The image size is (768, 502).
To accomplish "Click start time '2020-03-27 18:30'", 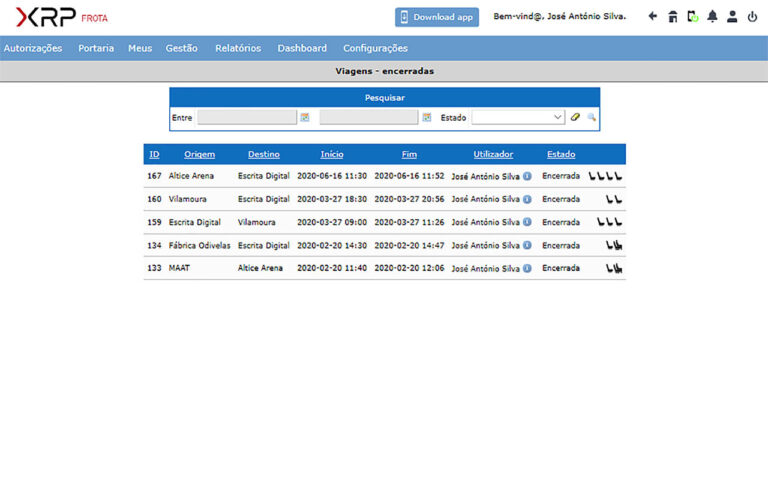I will (x=332, y=199).
